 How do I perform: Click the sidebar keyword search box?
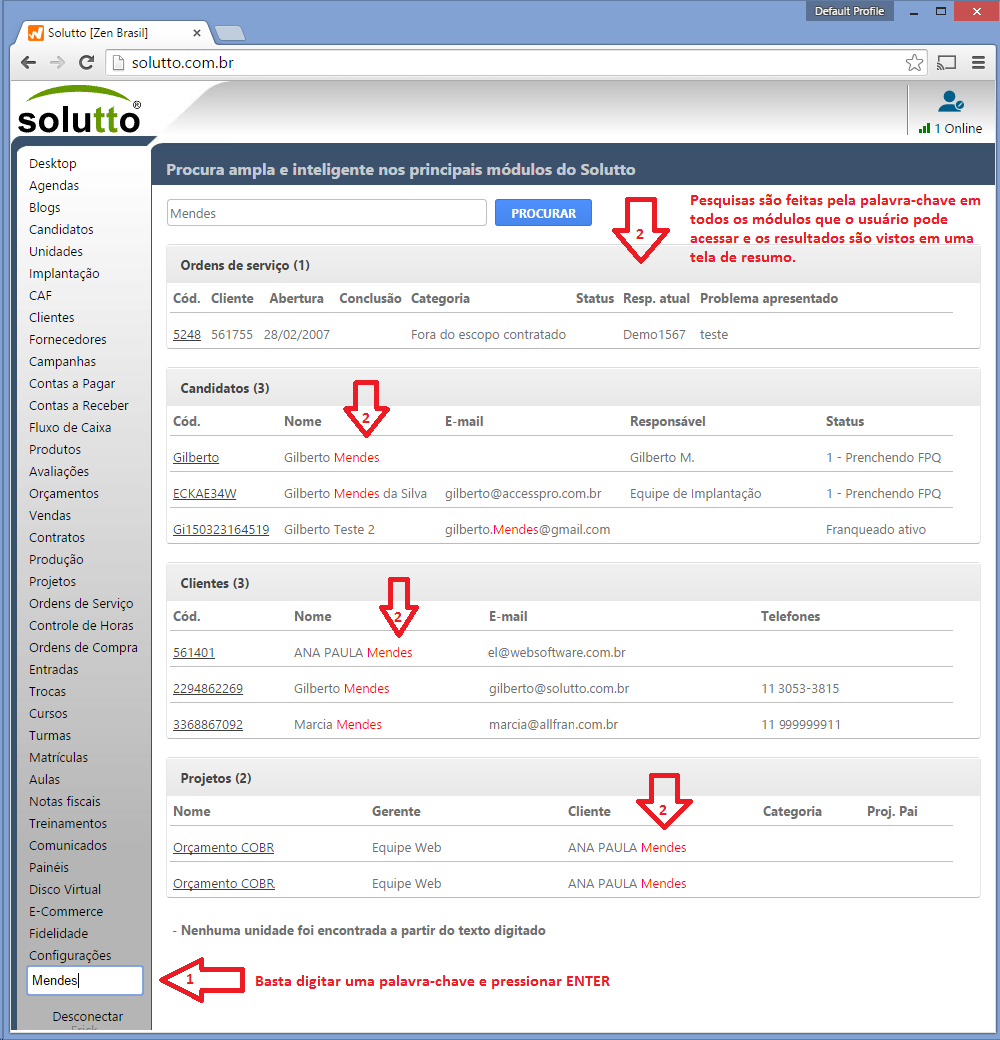(85, 980)
